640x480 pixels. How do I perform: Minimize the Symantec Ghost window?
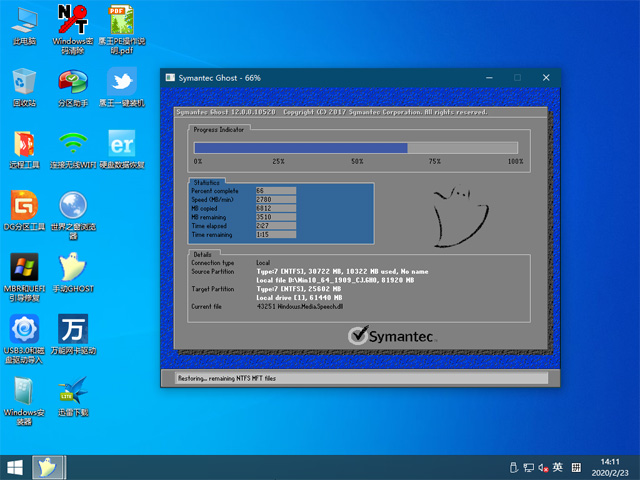point(489,78)
